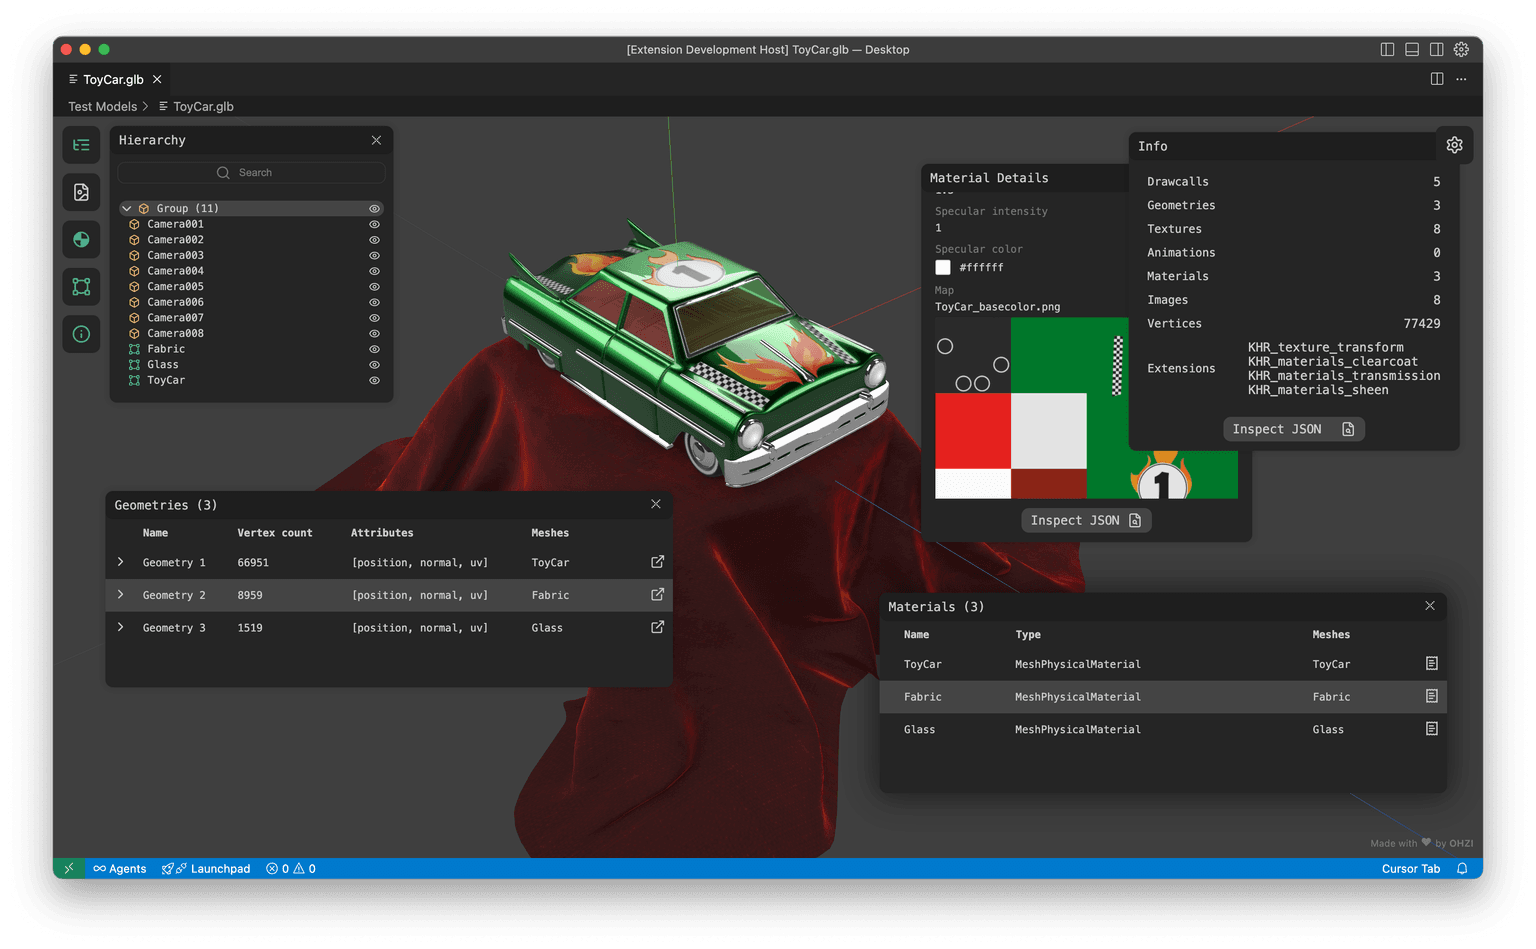Open the Info panel settings gear
The image size is (1536, 949).
[x=1454, y=144]
